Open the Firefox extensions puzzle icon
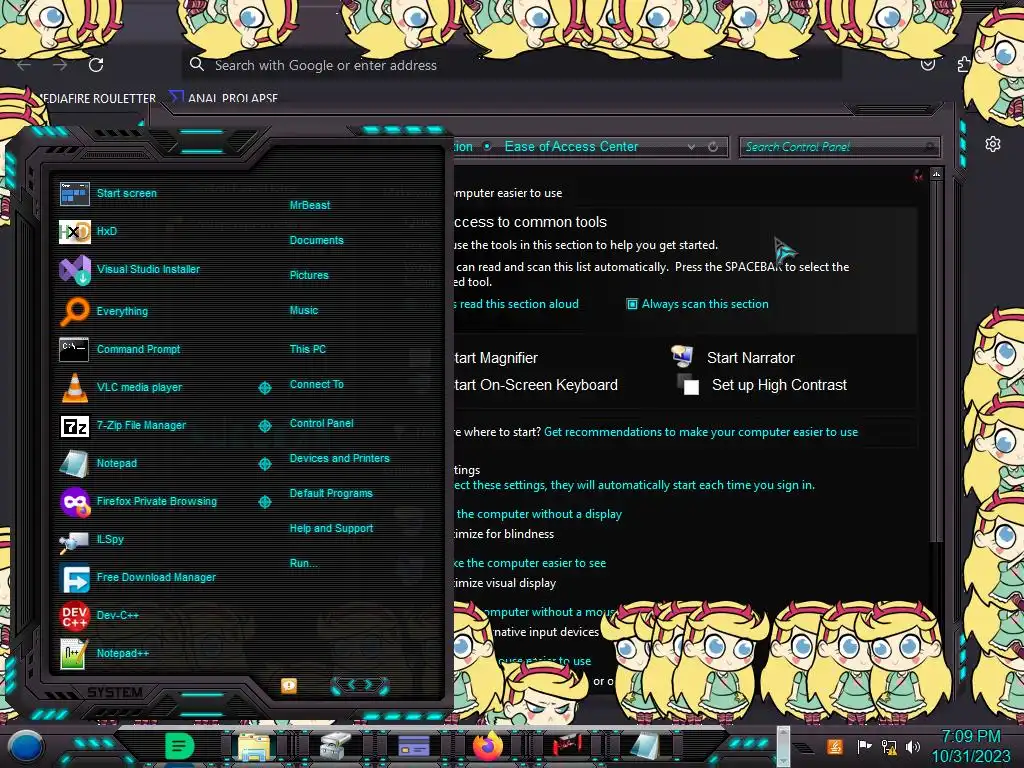This screenshot has height=768, width=1024. [964, 64]
